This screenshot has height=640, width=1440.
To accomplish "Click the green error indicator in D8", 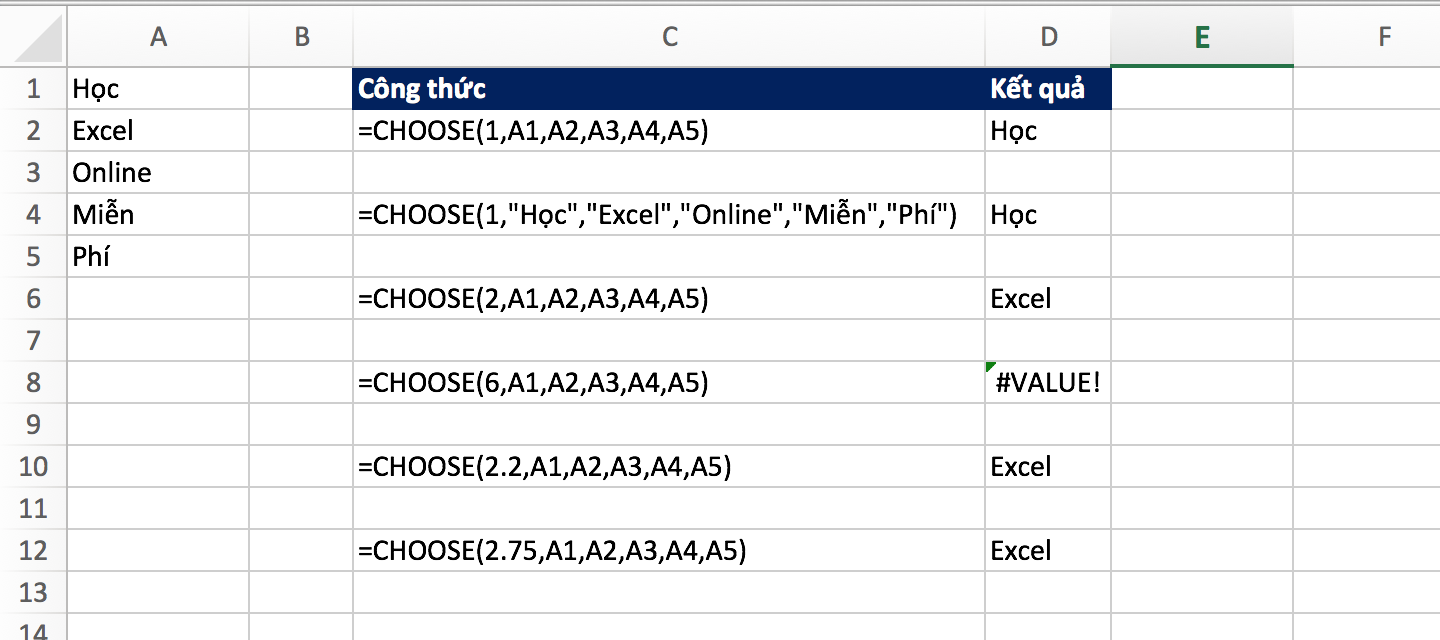I will (990, 367).
